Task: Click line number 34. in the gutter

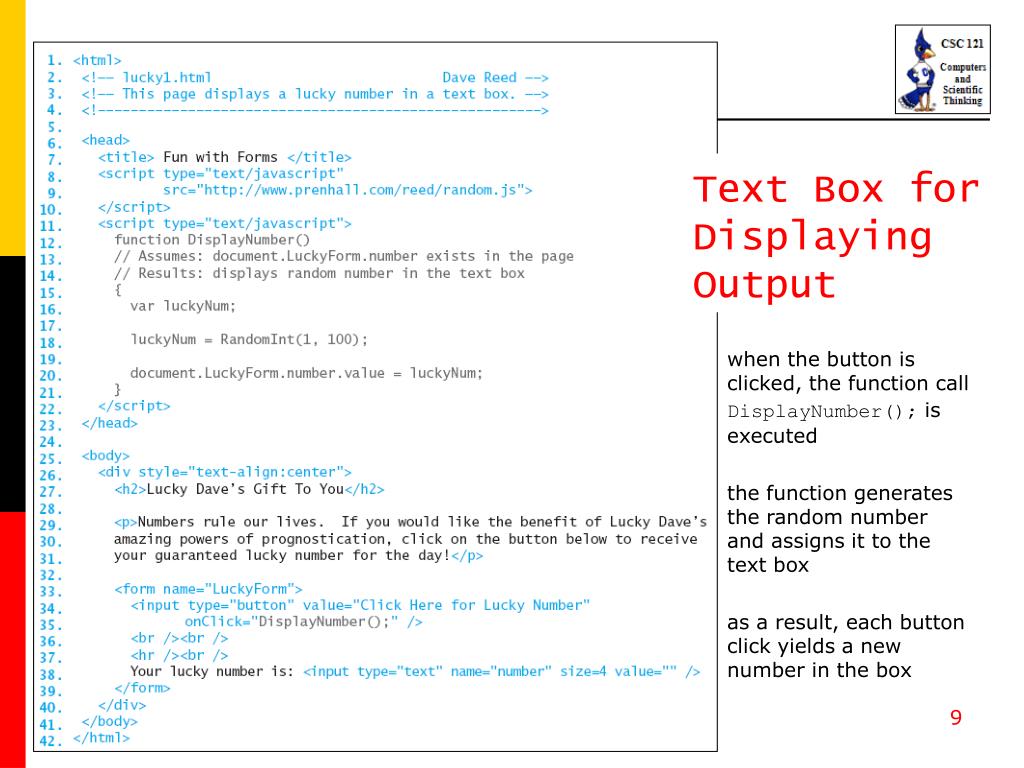Action: [x=51, y=609]
